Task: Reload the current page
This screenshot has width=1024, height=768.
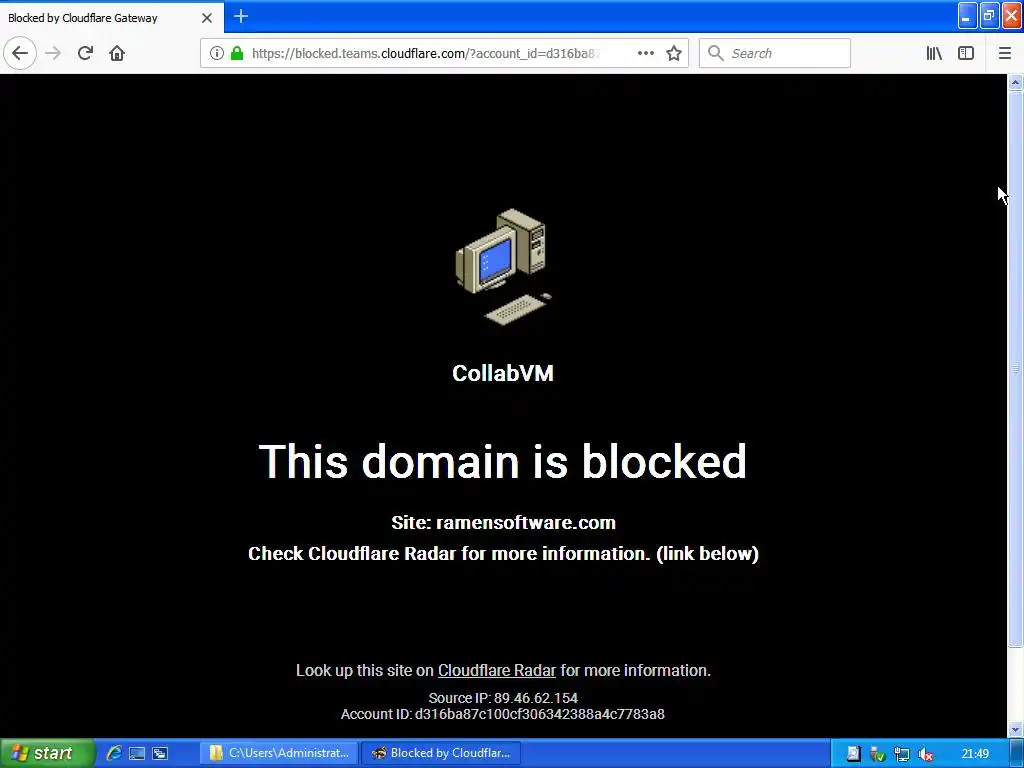Action: point(85,53)
